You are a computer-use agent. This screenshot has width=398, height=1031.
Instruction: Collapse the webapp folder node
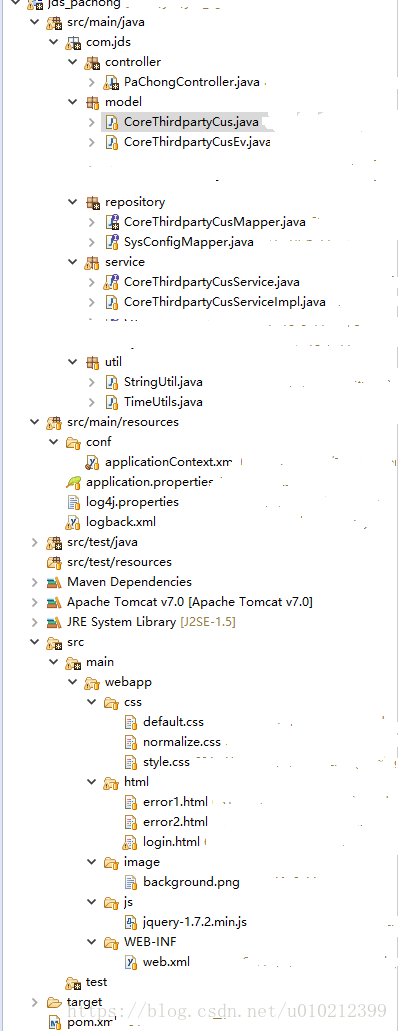pos(72,682)
